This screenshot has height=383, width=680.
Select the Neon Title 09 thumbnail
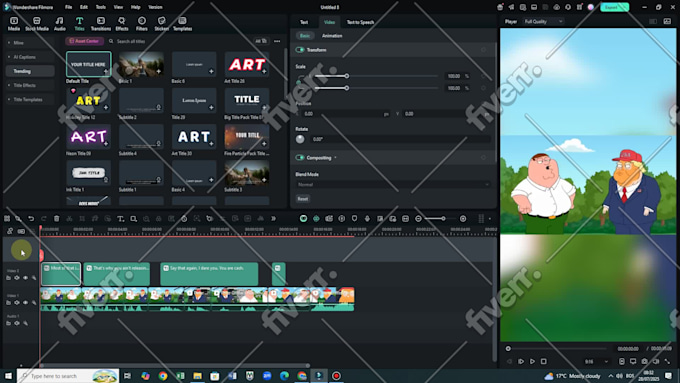[88, 137]
